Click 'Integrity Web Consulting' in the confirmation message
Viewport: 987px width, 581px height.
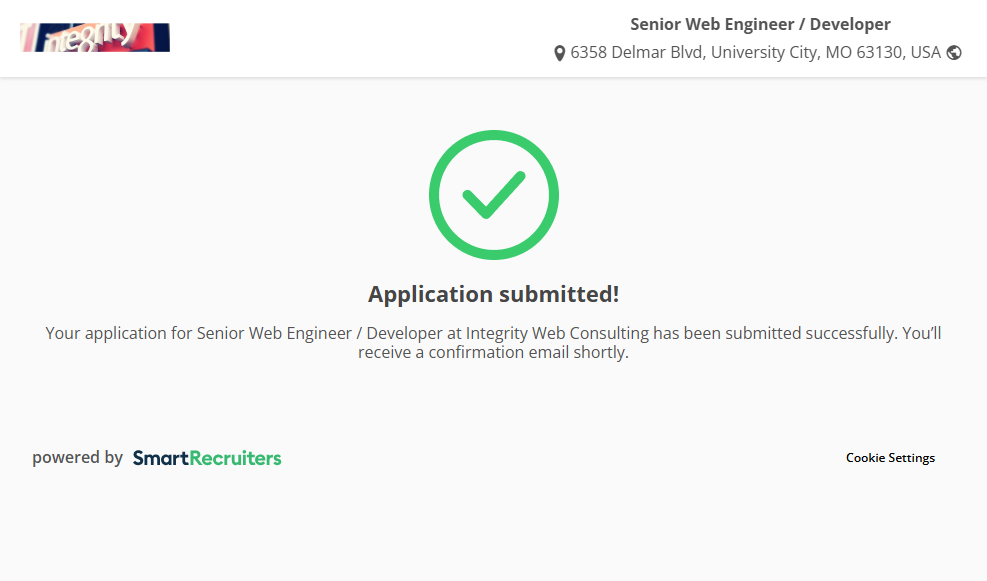(557, 333)
